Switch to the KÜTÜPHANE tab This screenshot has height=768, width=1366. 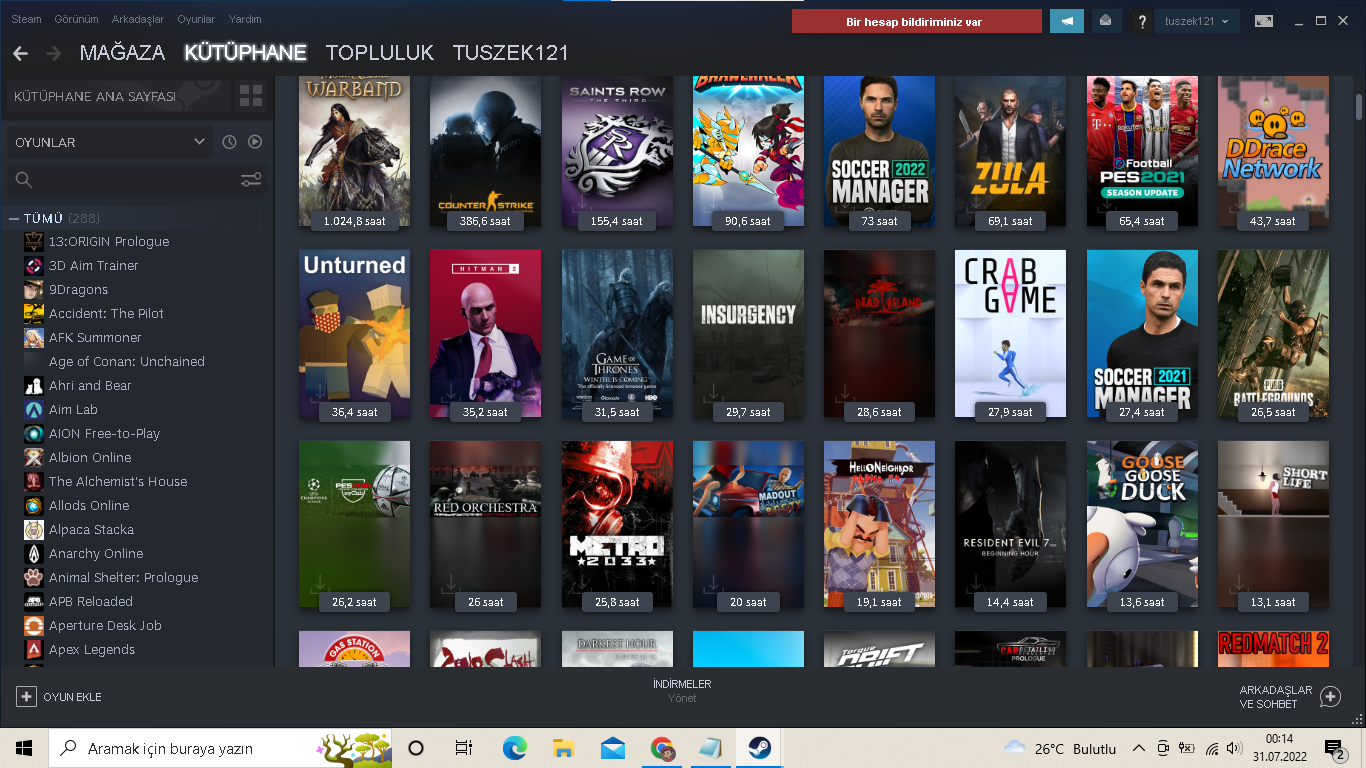[x=245, y=53]
